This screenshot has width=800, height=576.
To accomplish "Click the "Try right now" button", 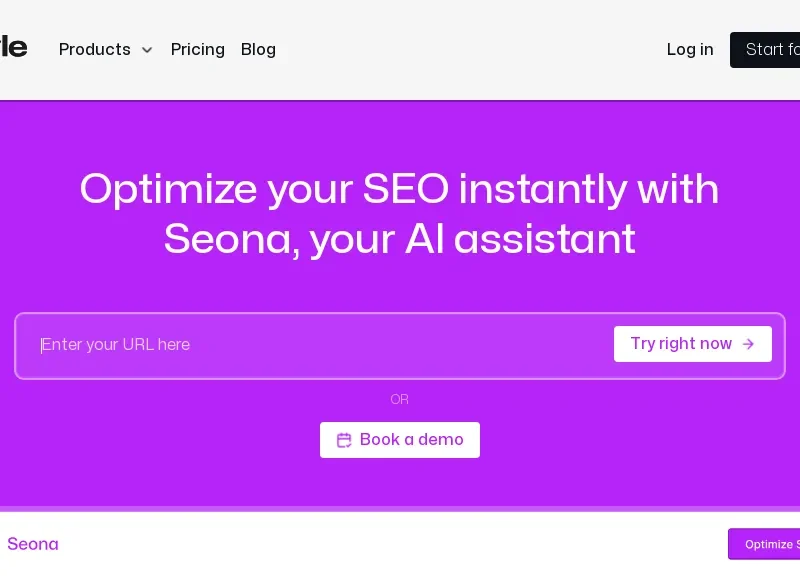I will (x=692, y=344).
